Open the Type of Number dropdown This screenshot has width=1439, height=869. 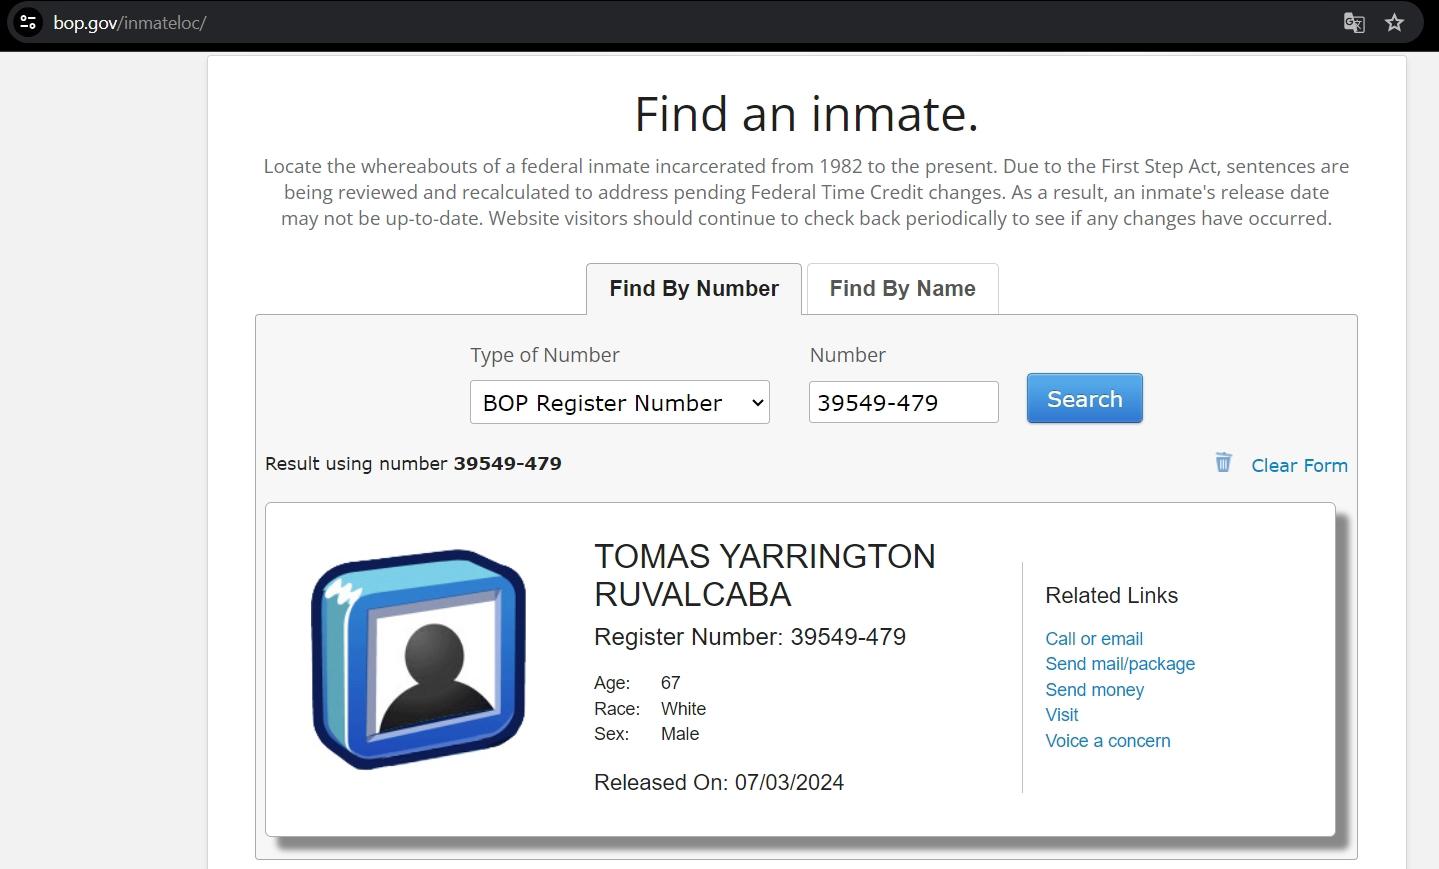coord(619,402)
